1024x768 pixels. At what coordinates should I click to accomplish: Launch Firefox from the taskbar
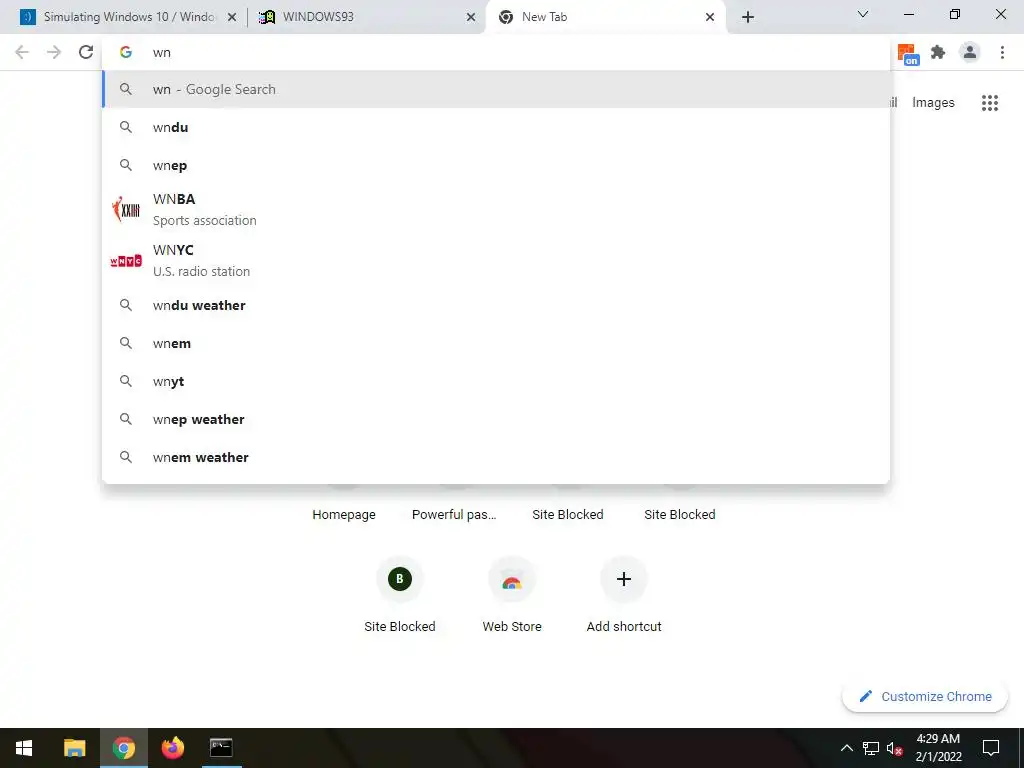click(172, 748)
